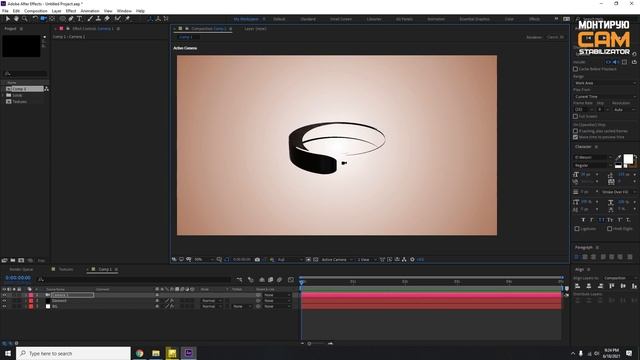Enable the Ligatures checkbox

pyautogui.click(x=577, y=229)
